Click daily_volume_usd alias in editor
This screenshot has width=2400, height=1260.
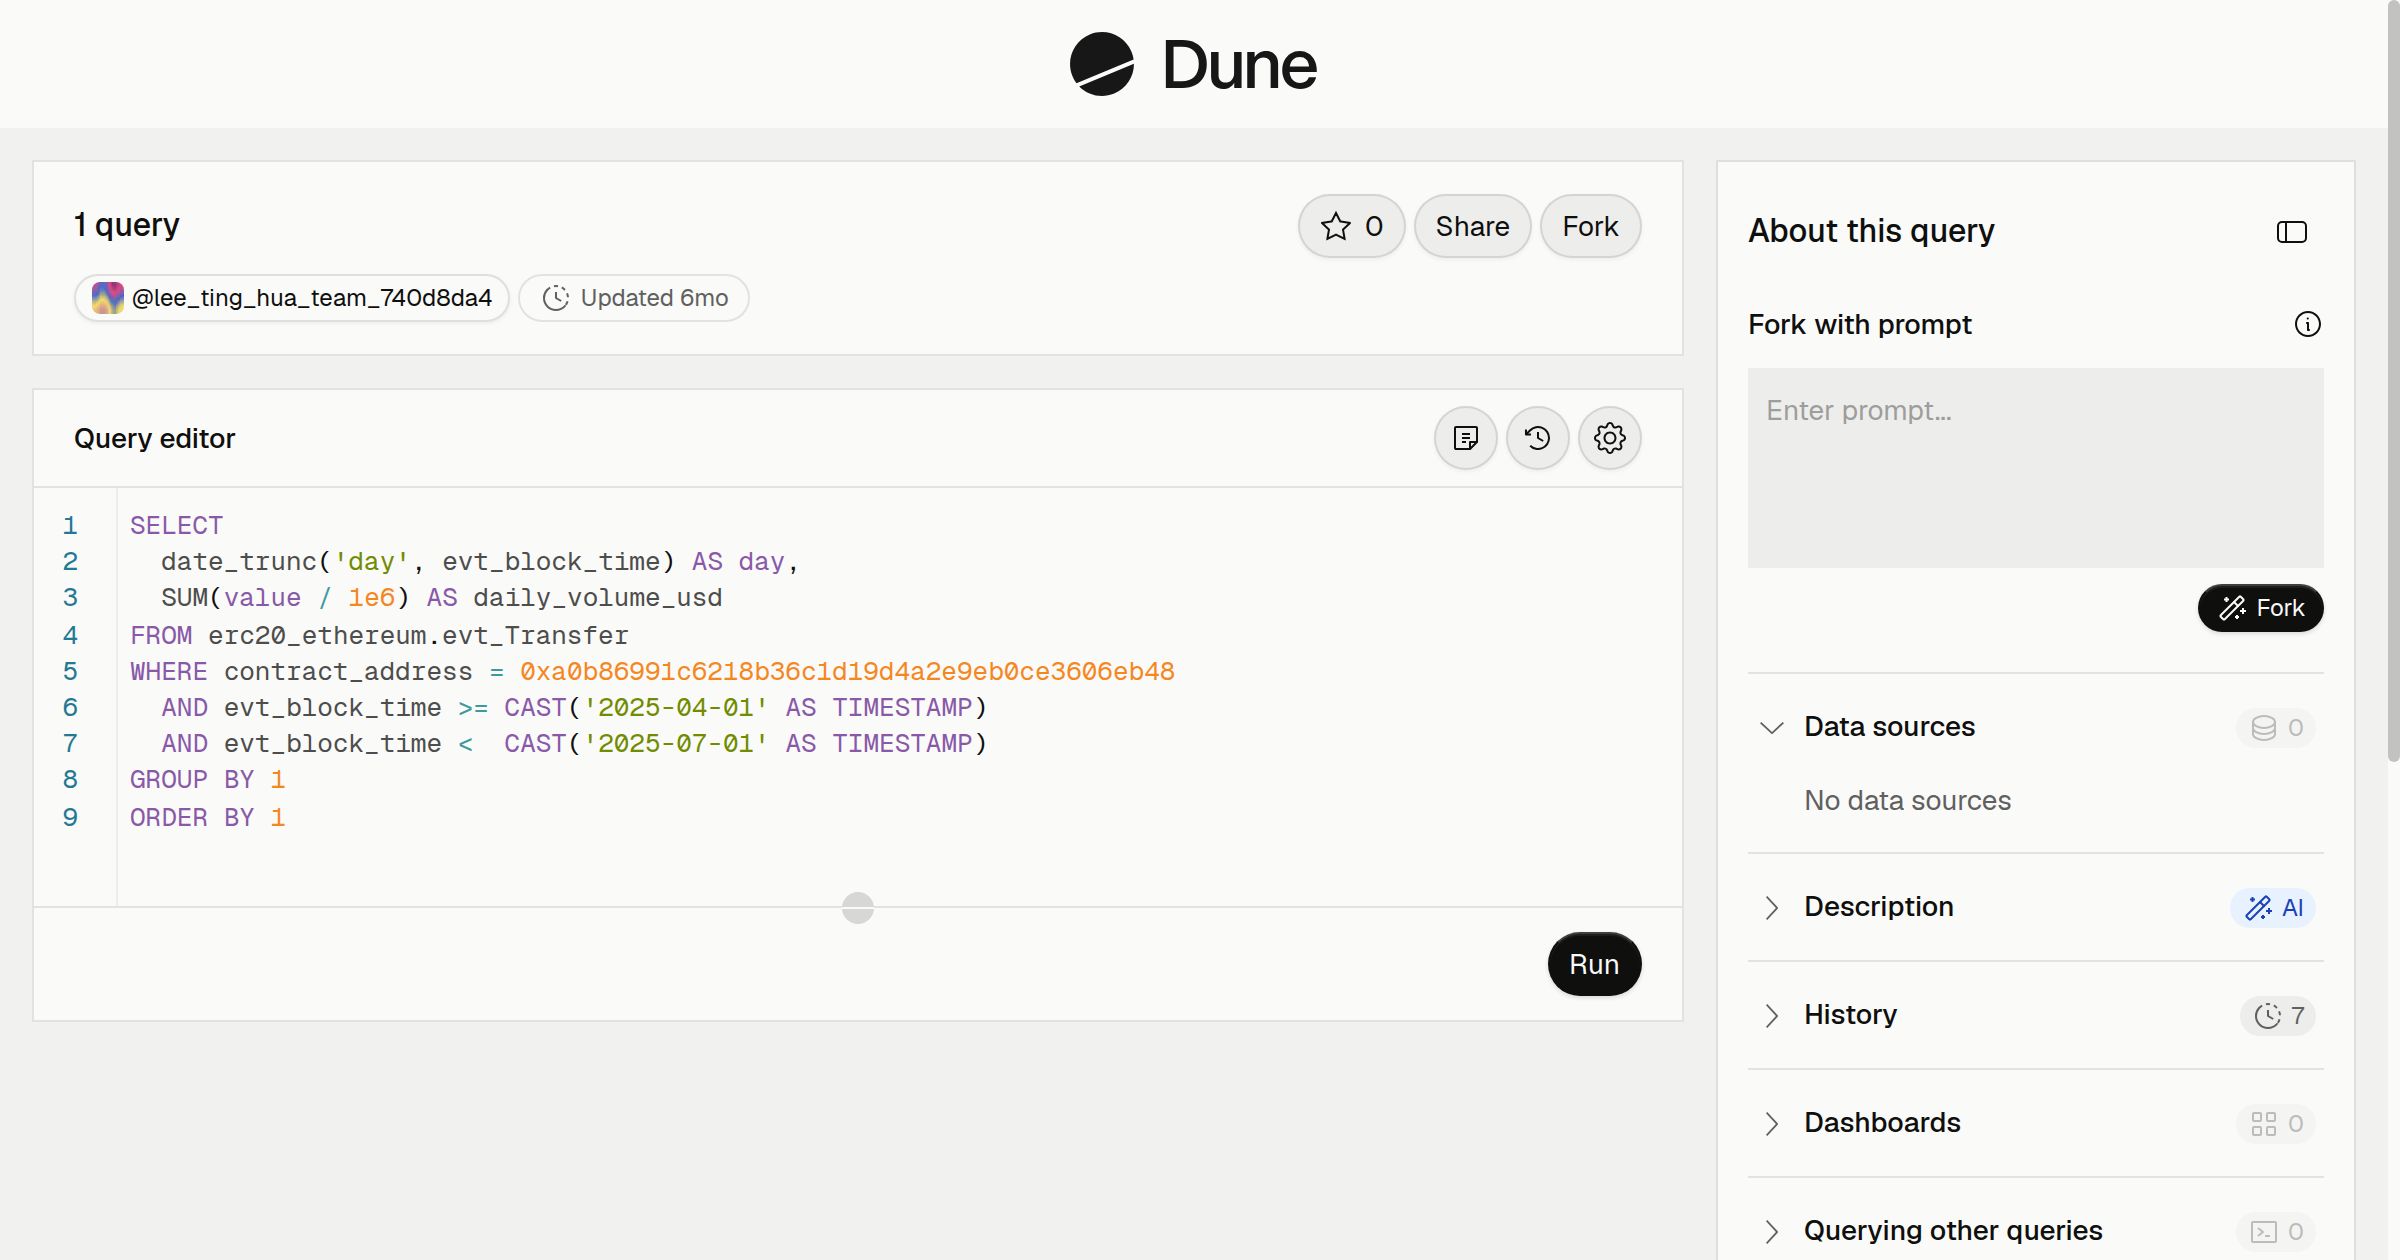coord(597,598)
